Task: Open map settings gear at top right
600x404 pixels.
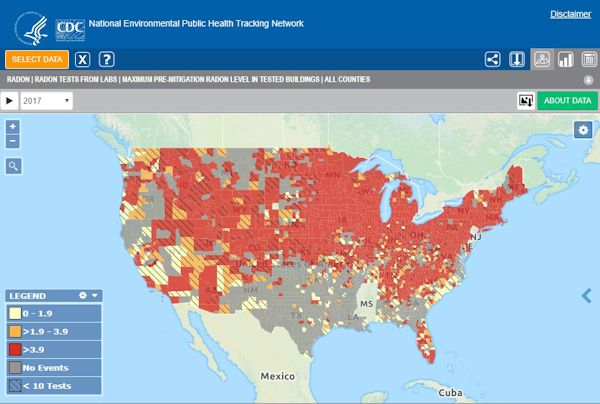Action: [x=583, y=129]
